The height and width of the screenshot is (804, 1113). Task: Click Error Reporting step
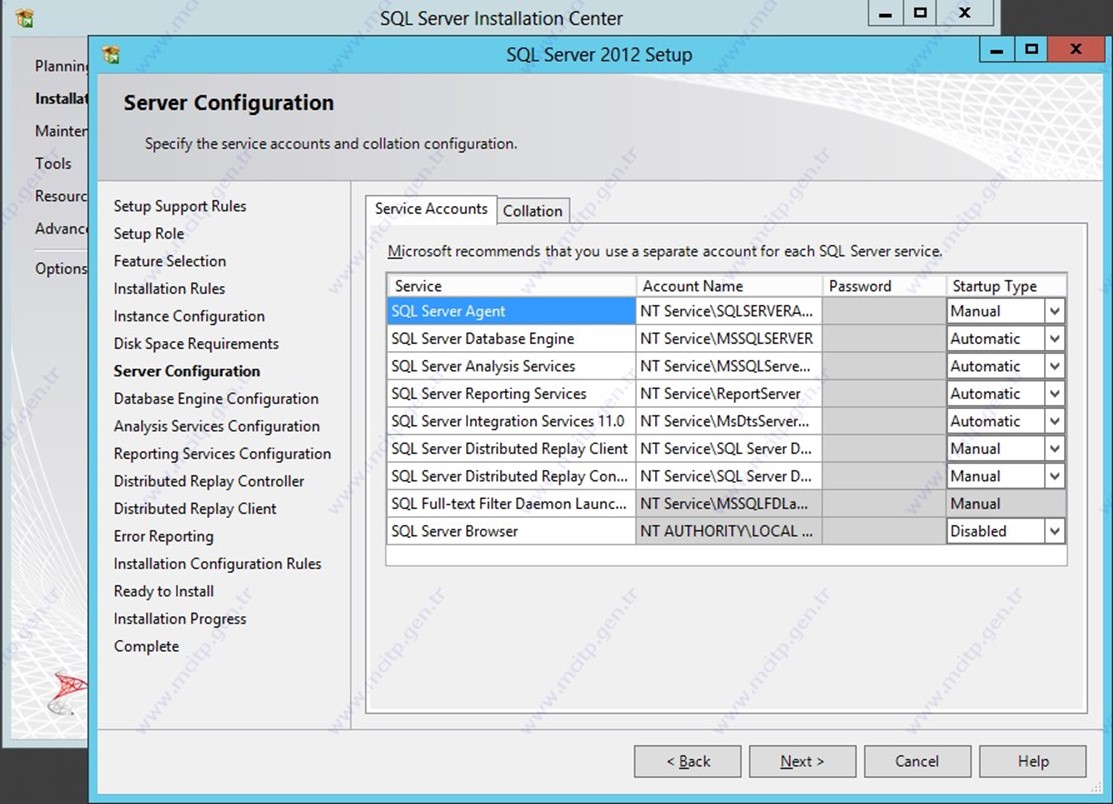point(163,536)
